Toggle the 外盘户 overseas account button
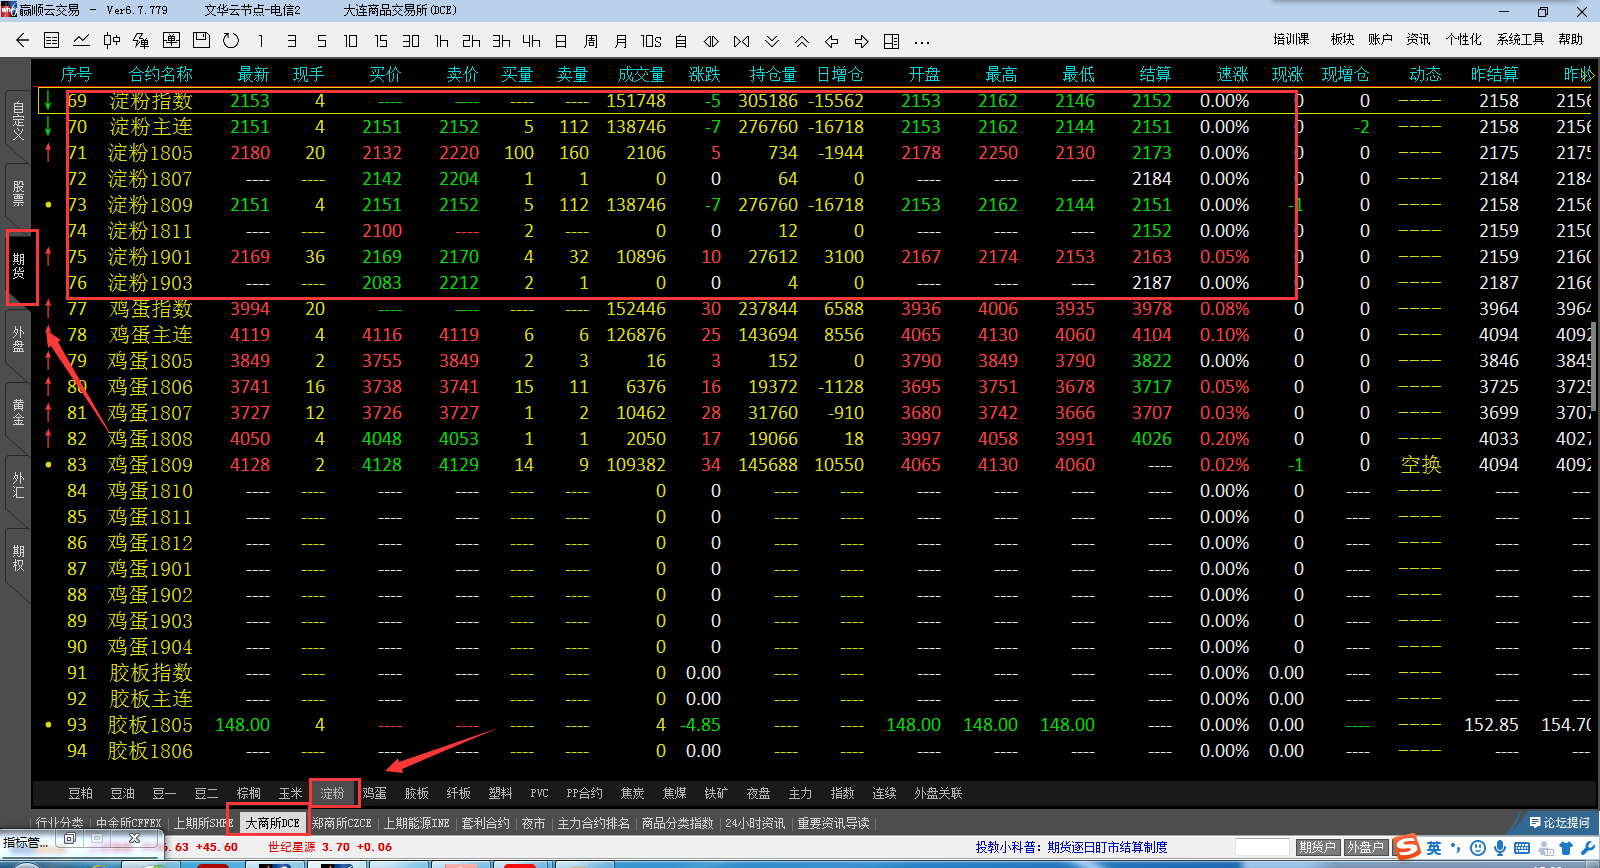 tap(1365, 847)
